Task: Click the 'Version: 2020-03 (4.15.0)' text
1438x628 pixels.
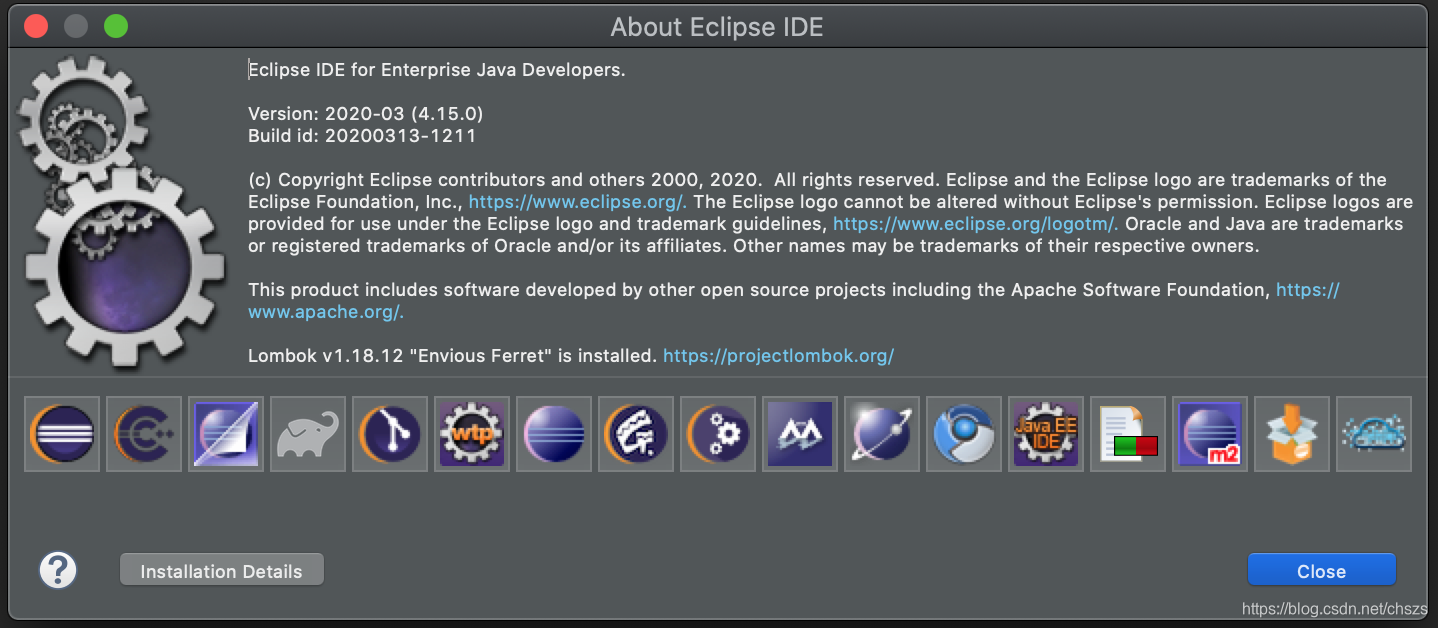Action: (366, 114)
